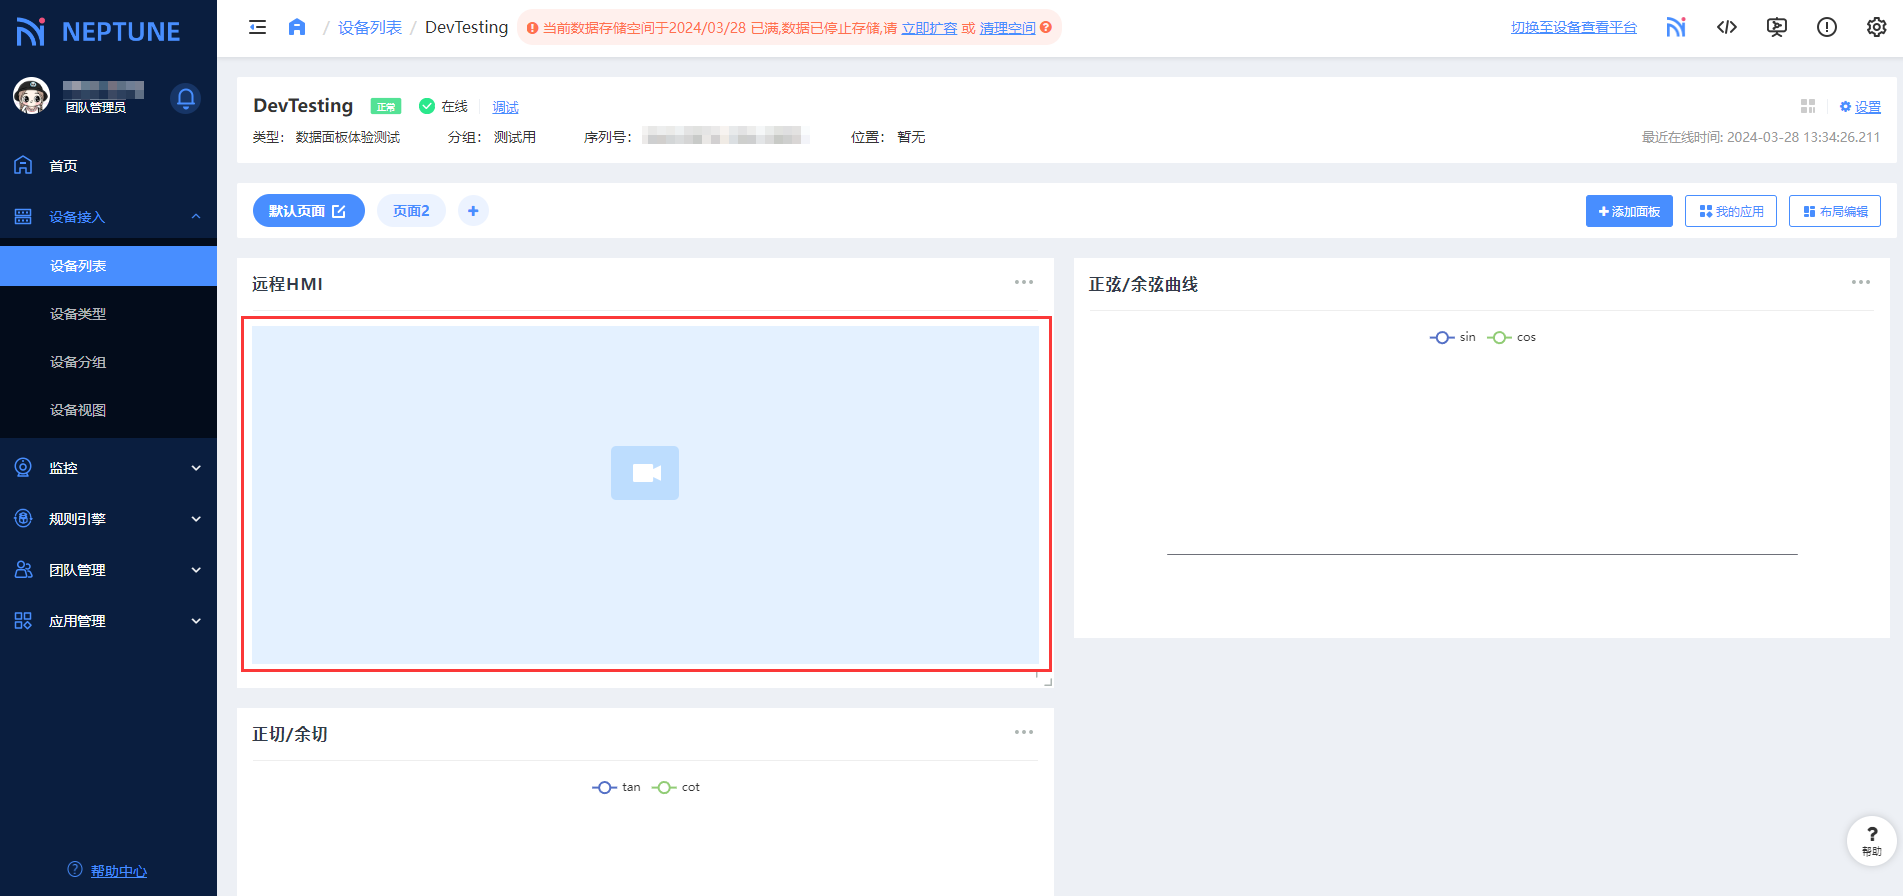Expand the 规则引擎 sidebar menu
Viewport: 1903px width, 896px height.
(108, 519)
